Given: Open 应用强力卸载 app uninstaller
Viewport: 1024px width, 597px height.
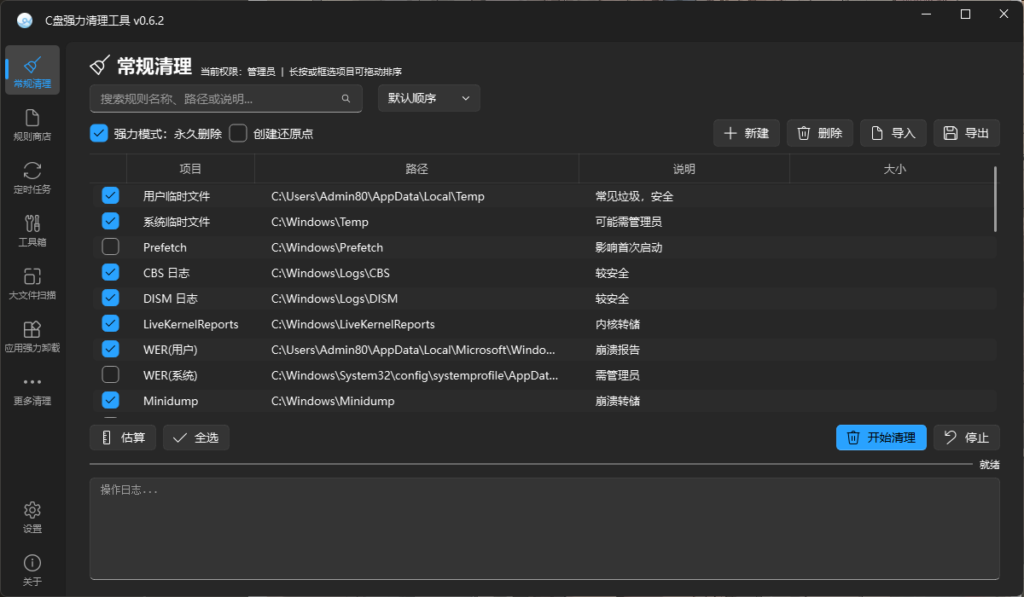Looking at the screenshot, I should coord(32,336).
